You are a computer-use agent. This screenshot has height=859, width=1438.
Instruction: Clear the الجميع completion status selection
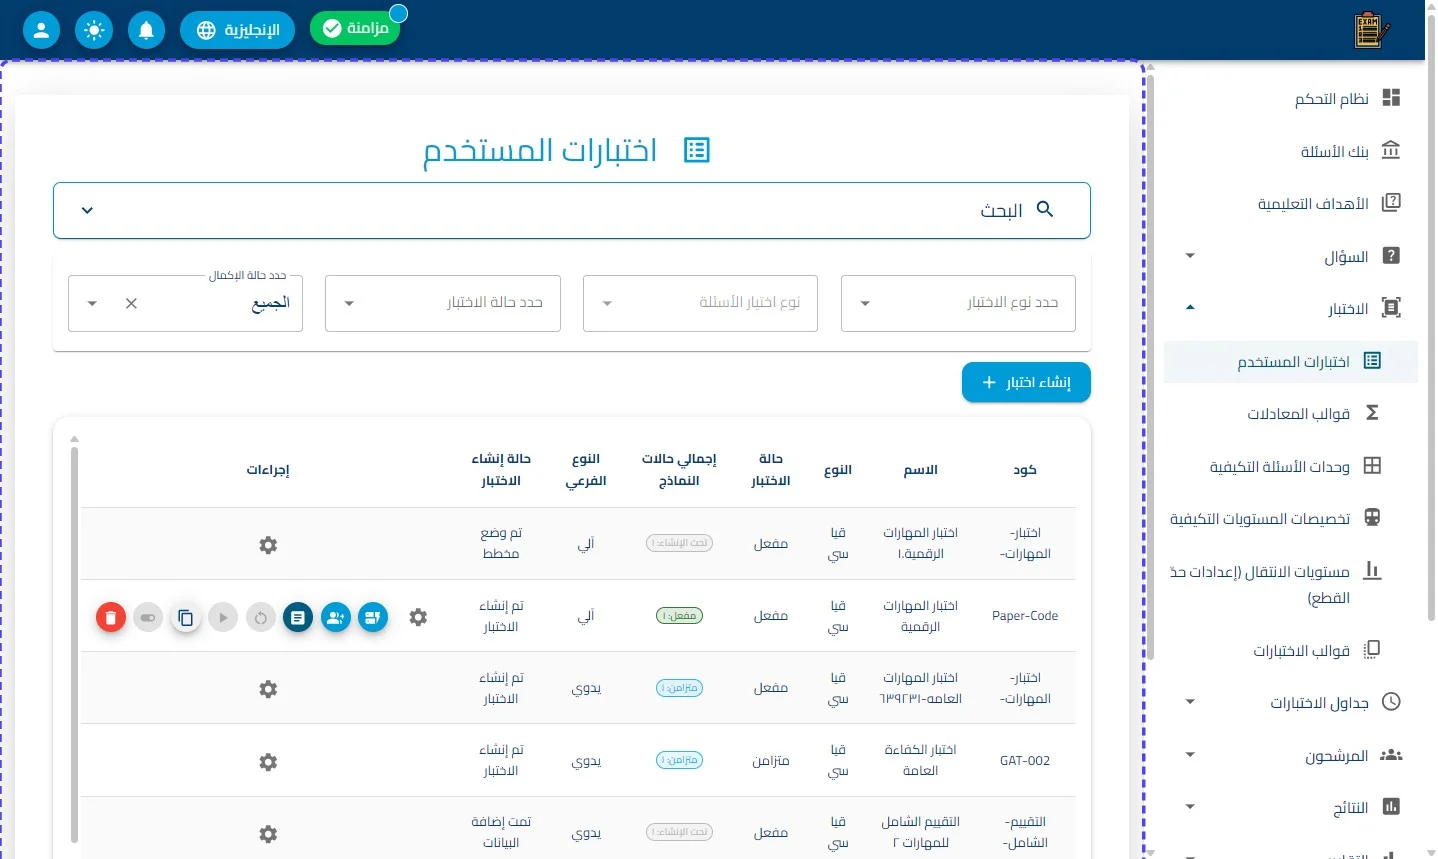click(x=131, y=303)
